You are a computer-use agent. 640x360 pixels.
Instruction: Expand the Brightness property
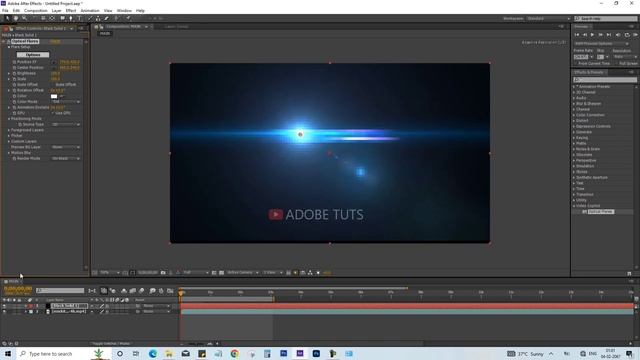tap(9, 73)
